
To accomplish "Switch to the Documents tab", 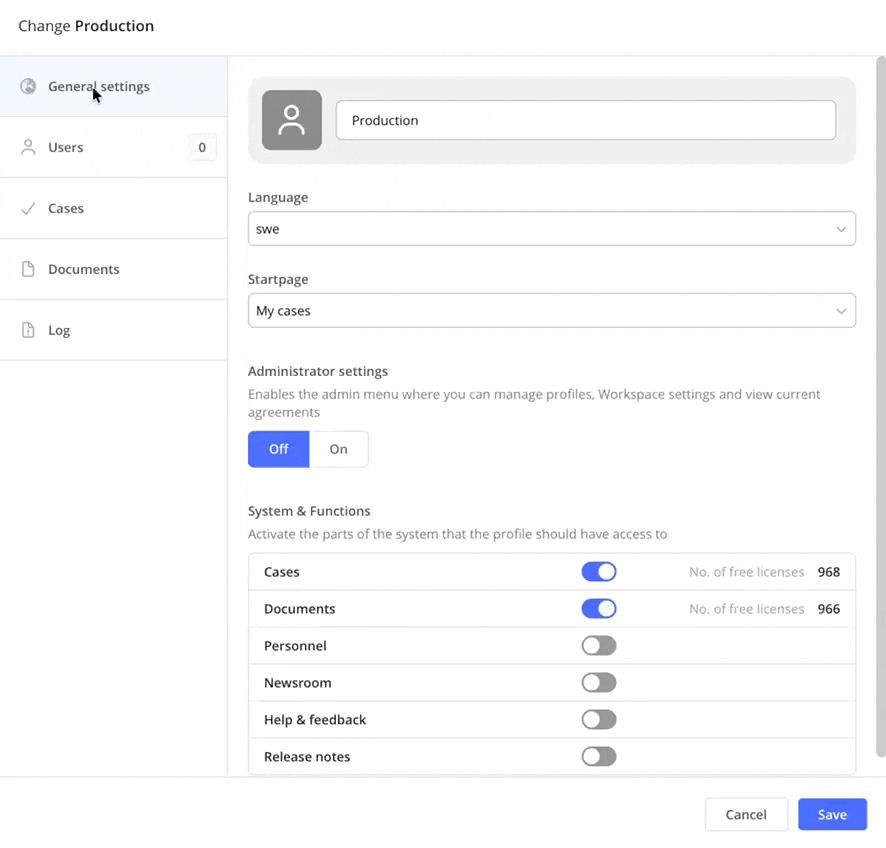I will point(84,270).
